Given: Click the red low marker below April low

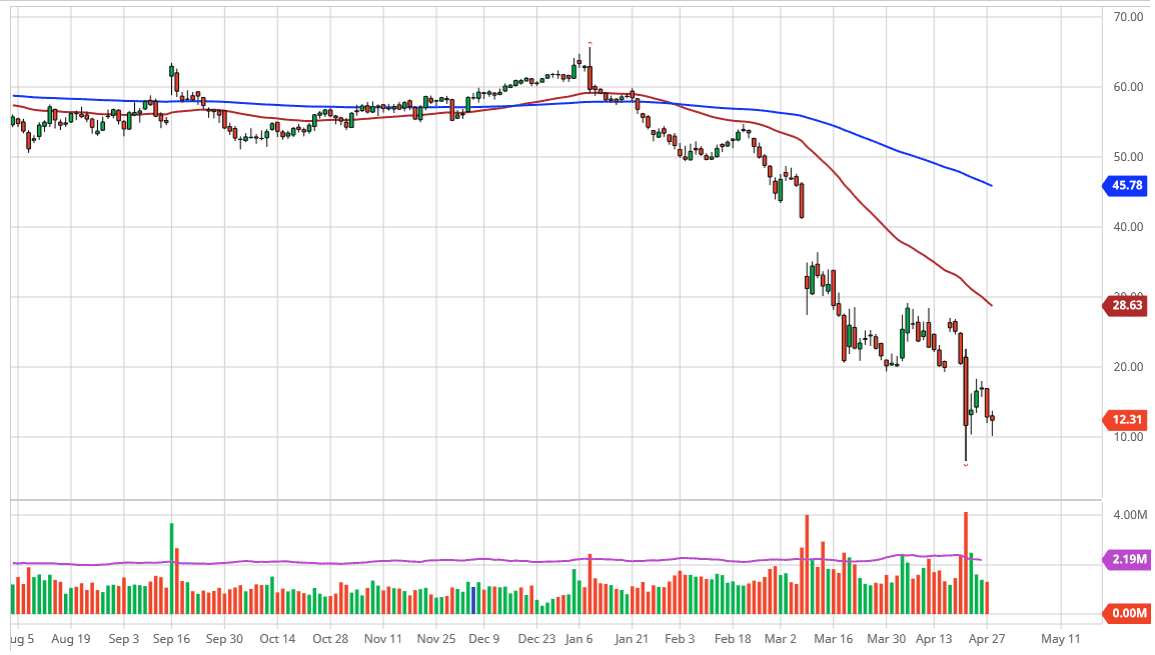Looking at the screenshot, I should [966, 466].
